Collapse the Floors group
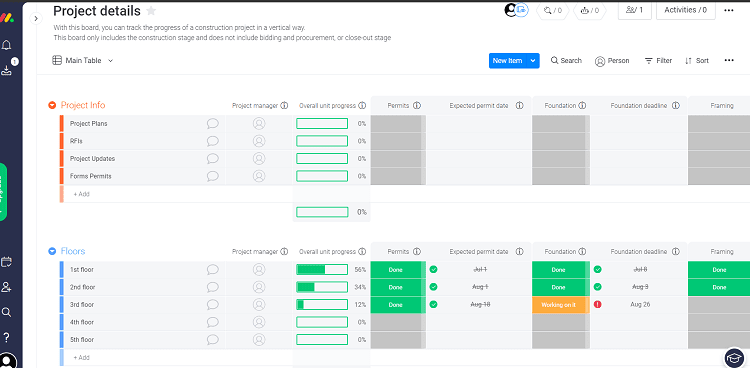Viewport: 750px width, 368px height. pos(52,251)
